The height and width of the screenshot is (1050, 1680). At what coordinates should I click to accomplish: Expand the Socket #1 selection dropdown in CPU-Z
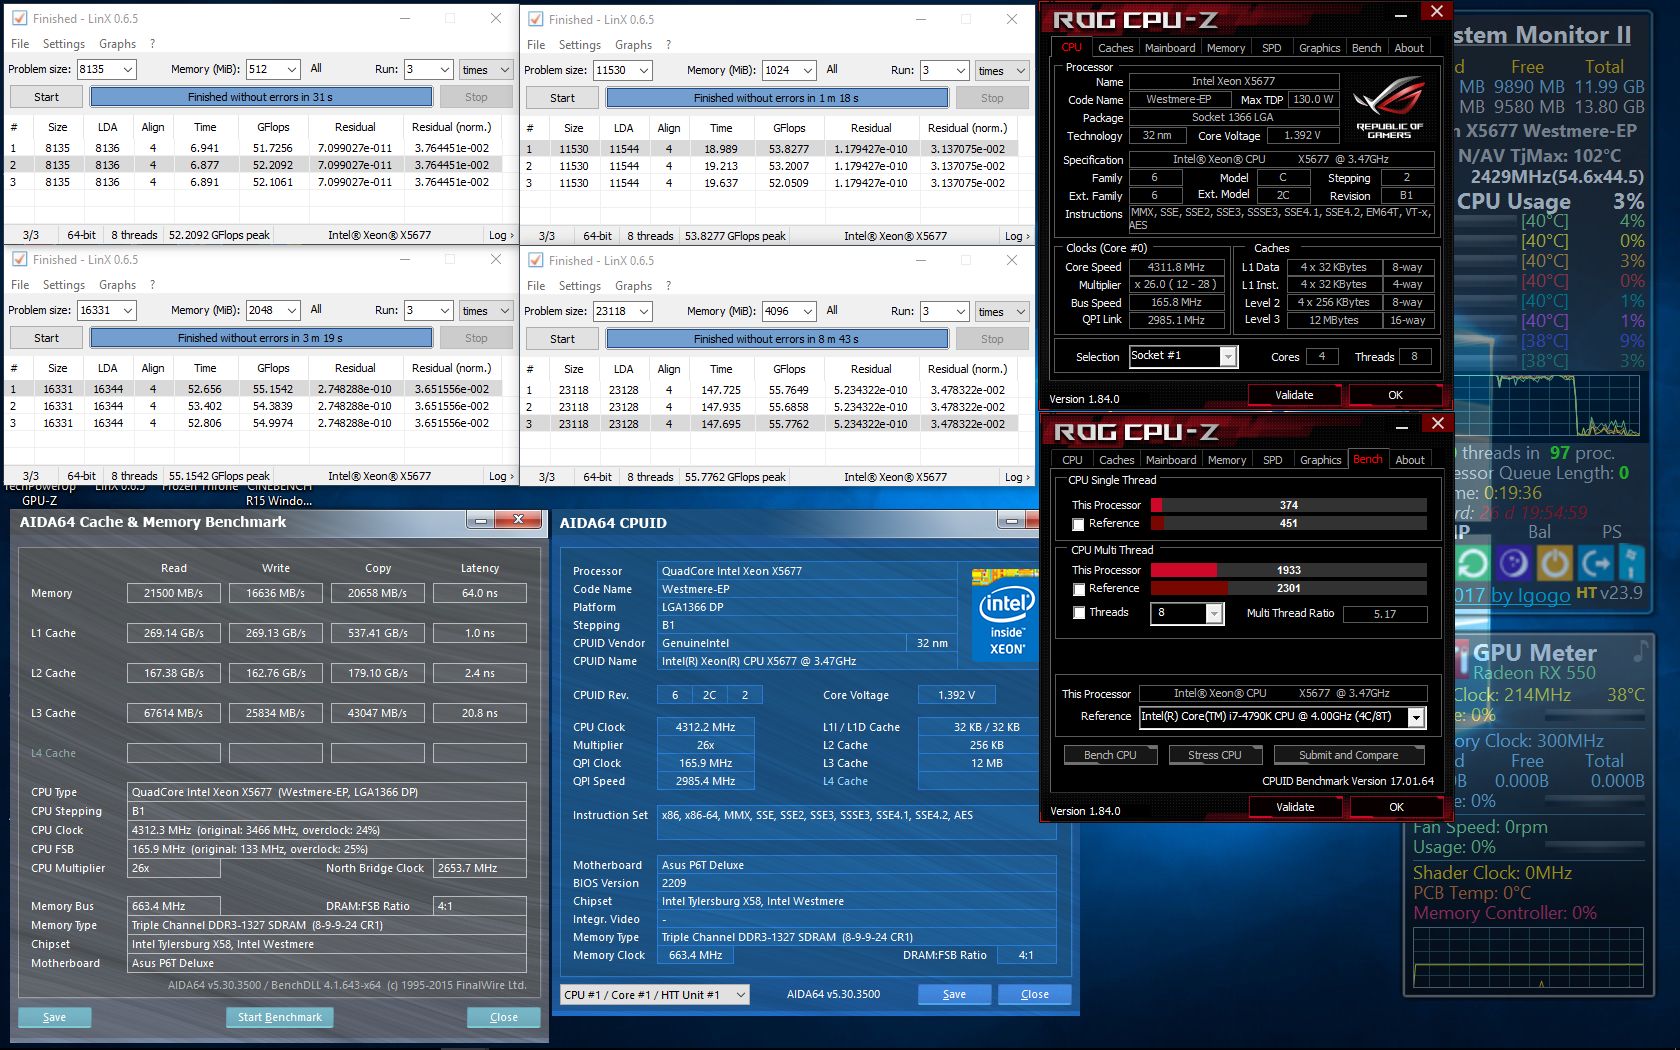[1228, 357]
